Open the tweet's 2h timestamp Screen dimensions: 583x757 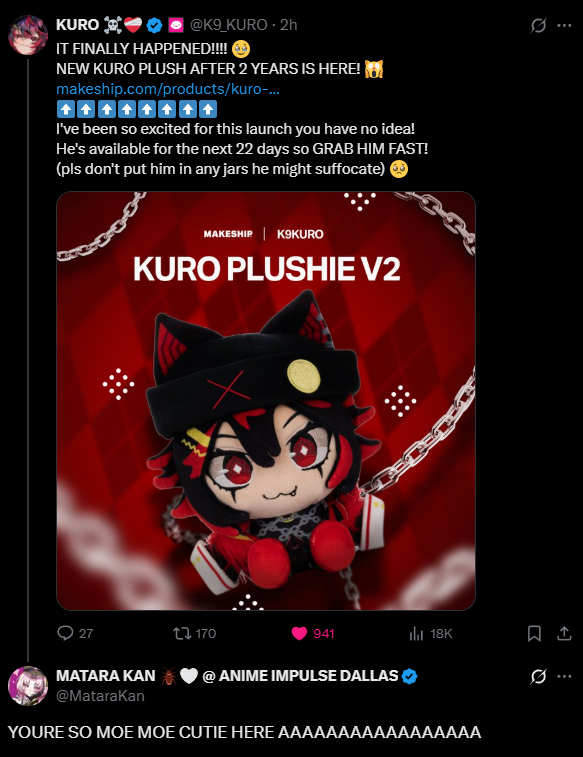(x=289, y=25)
